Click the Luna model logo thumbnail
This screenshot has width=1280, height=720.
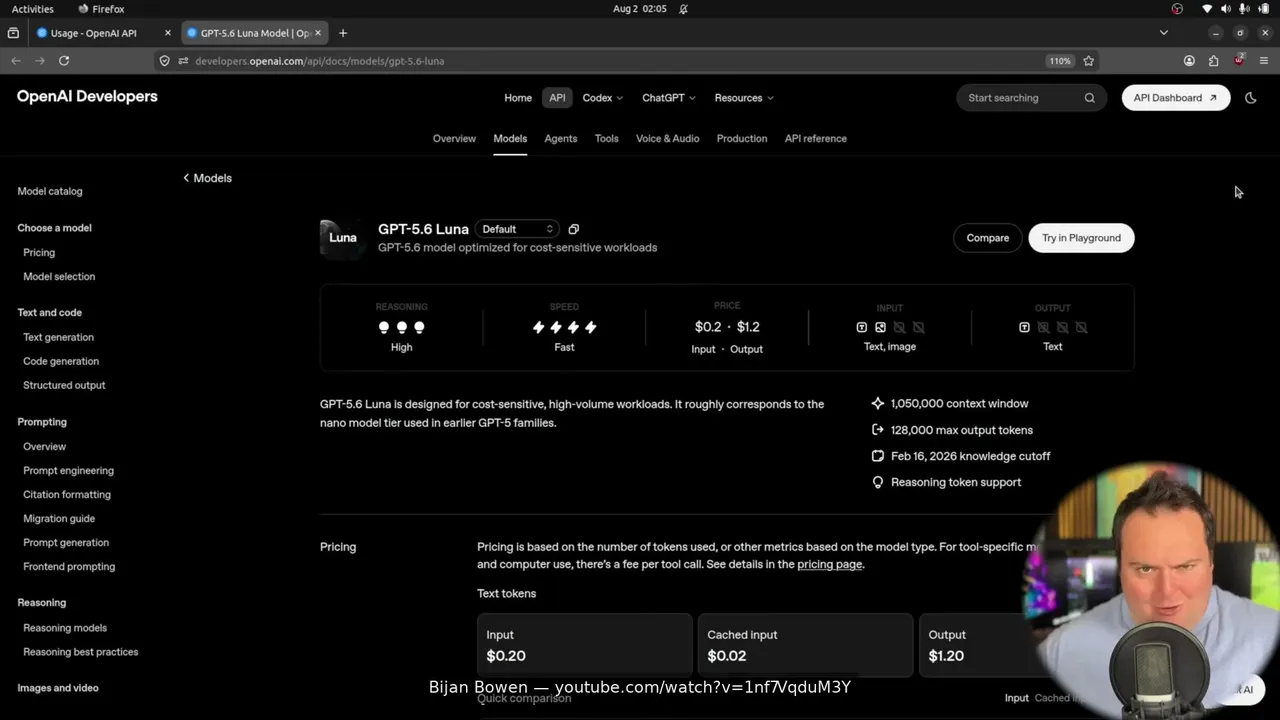click(343, 238)
